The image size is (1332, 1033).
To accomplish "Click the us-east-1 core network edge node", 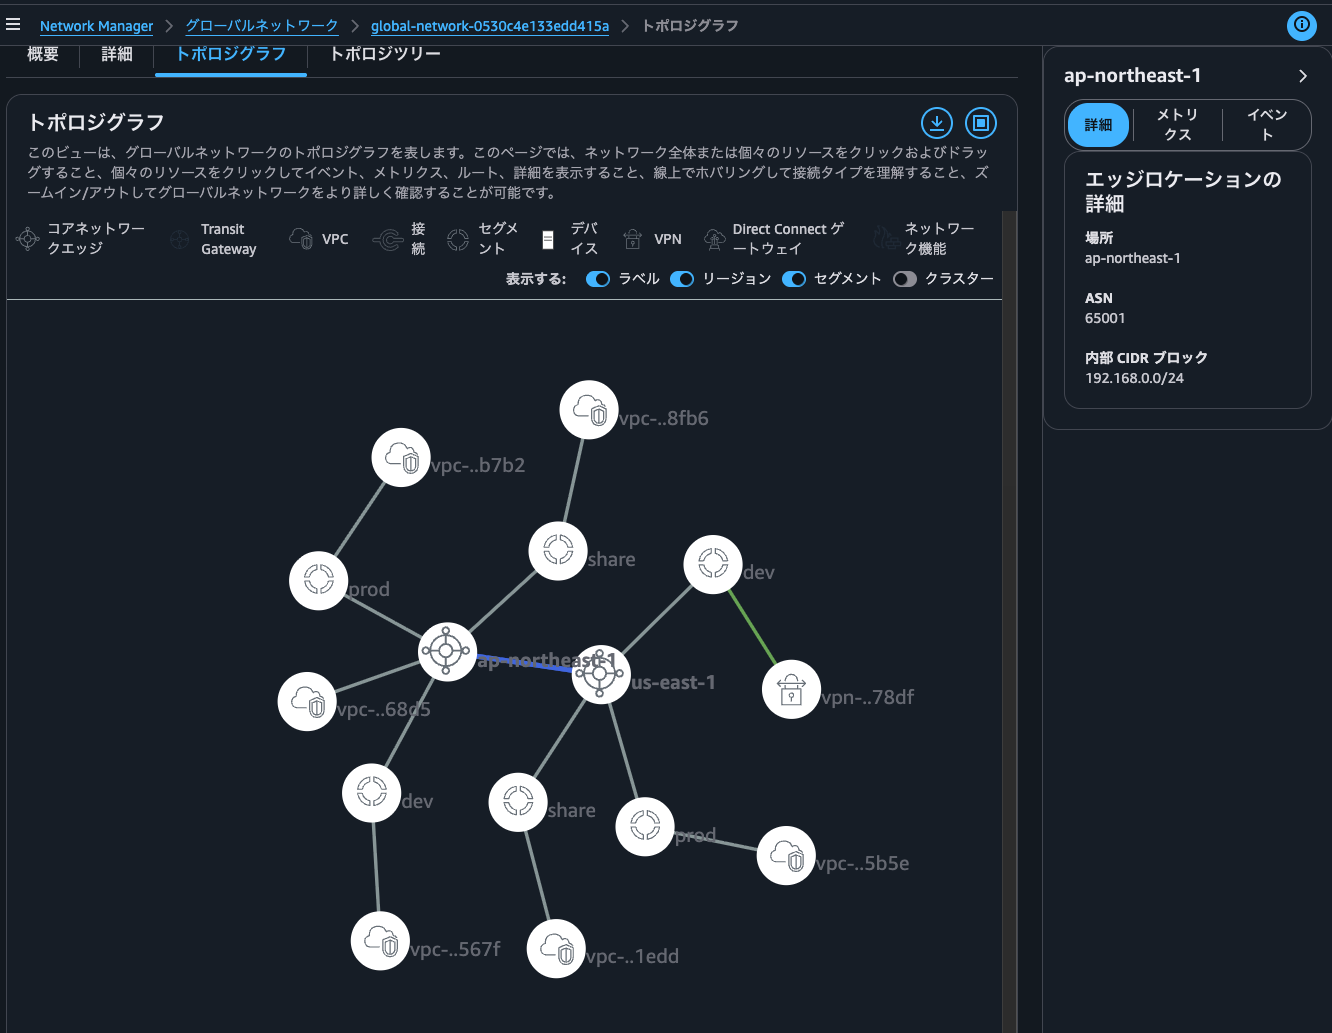I will tap(600, 675).
